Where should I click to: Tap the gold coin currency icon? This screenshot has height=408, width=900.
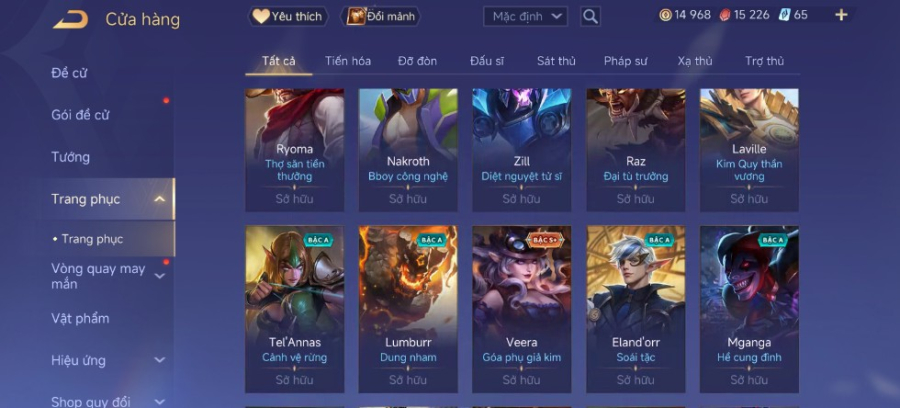coord(665,15)
